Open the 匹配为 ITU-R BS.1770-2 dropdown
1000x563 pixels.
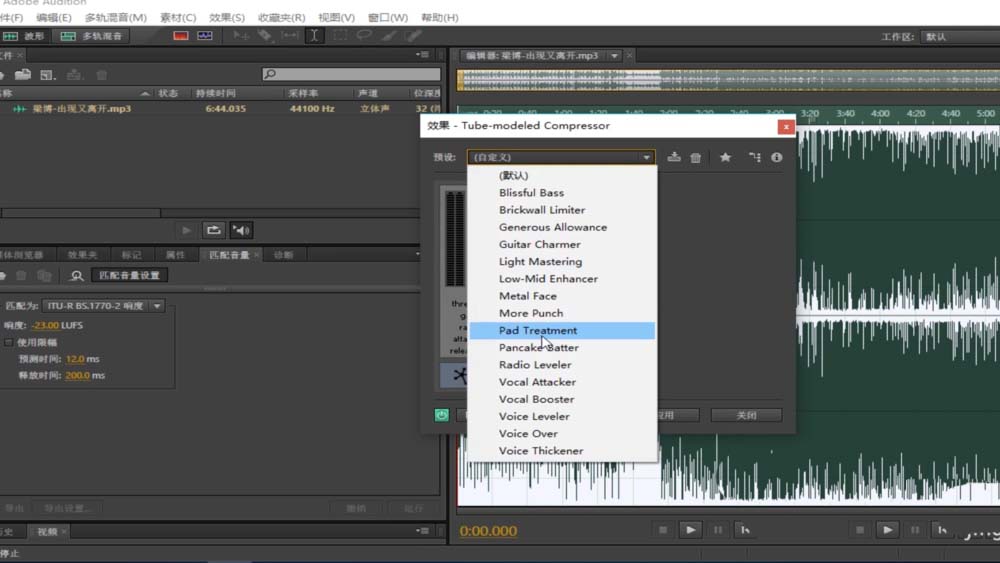point(103,306)
